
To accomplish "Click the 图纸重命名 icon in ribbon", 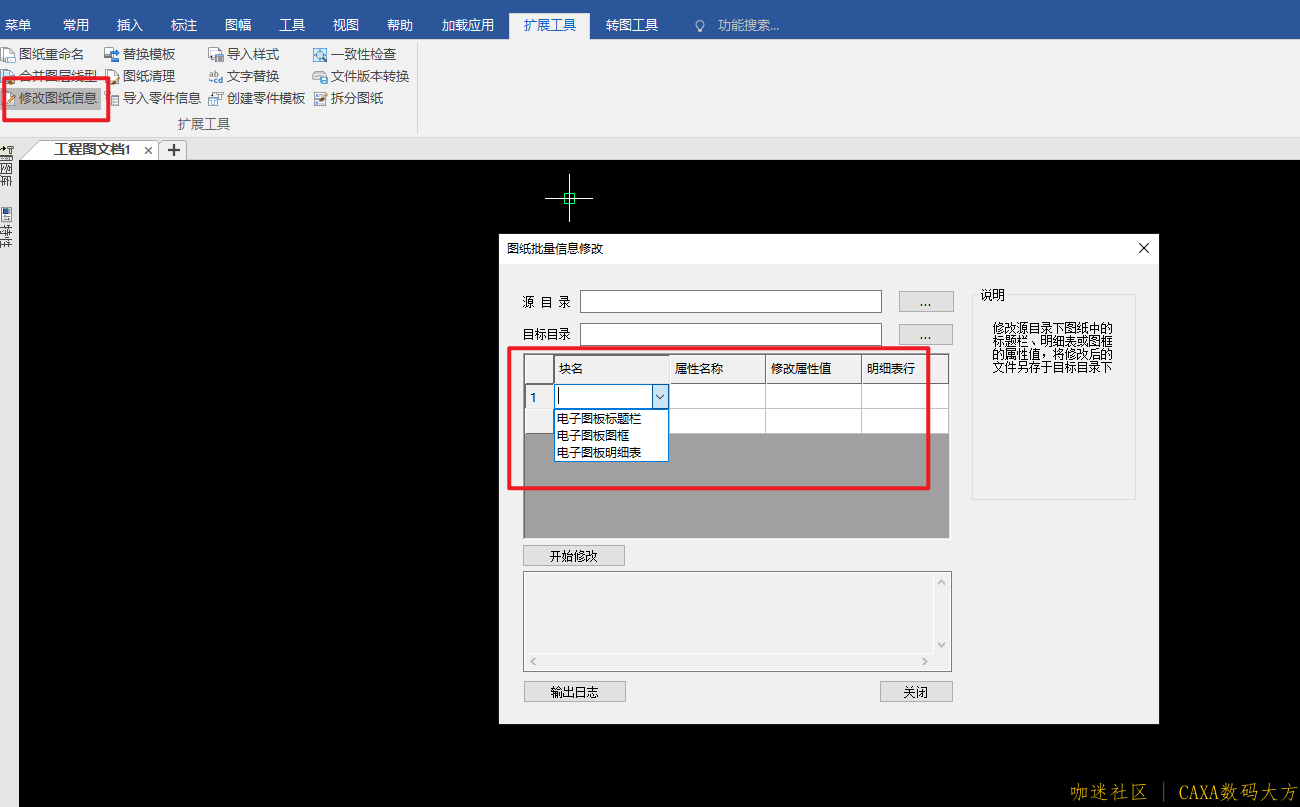I will click(x=8, y=54).
